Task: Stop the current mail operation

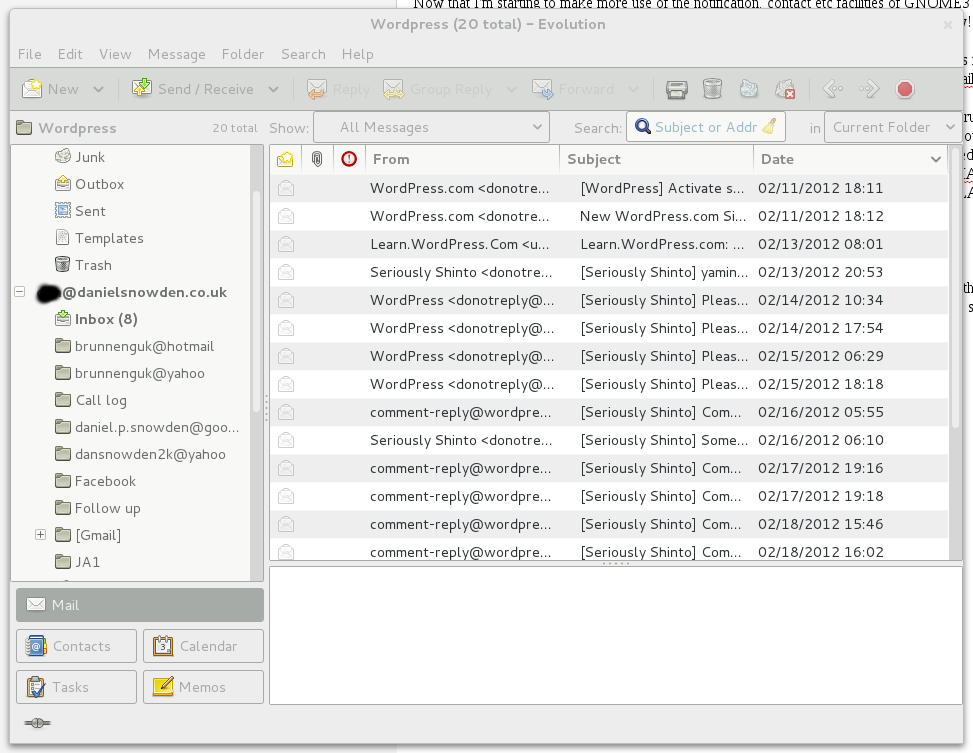Action: click(904, 89)
